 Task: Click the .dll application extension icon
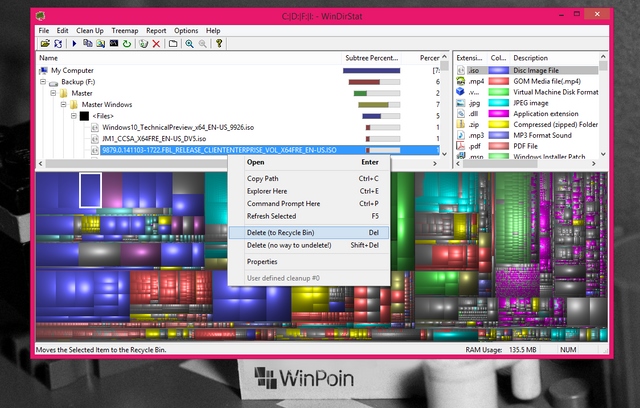point(461,113)
